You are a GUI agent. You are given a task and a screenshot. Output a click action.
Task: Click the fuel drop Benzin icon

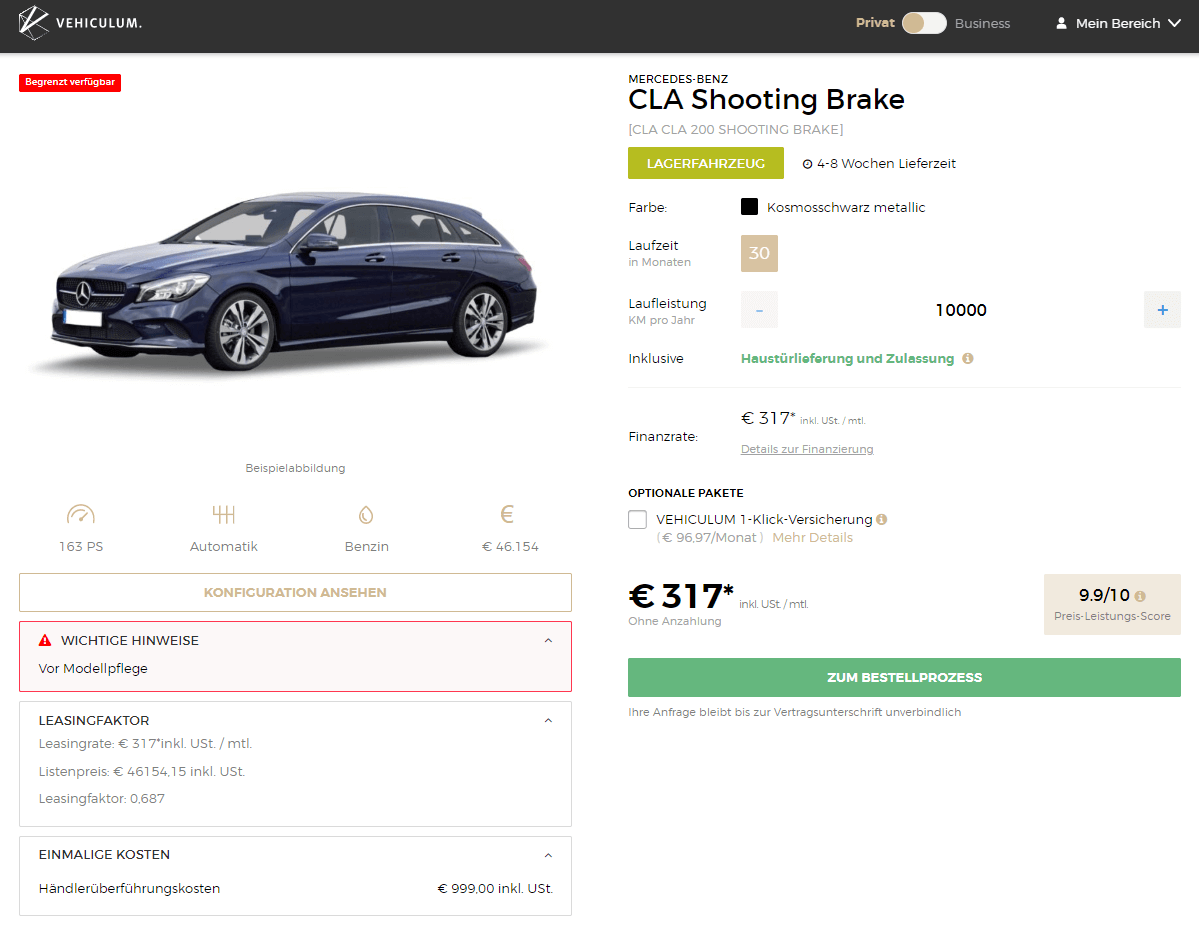point(365,515)
